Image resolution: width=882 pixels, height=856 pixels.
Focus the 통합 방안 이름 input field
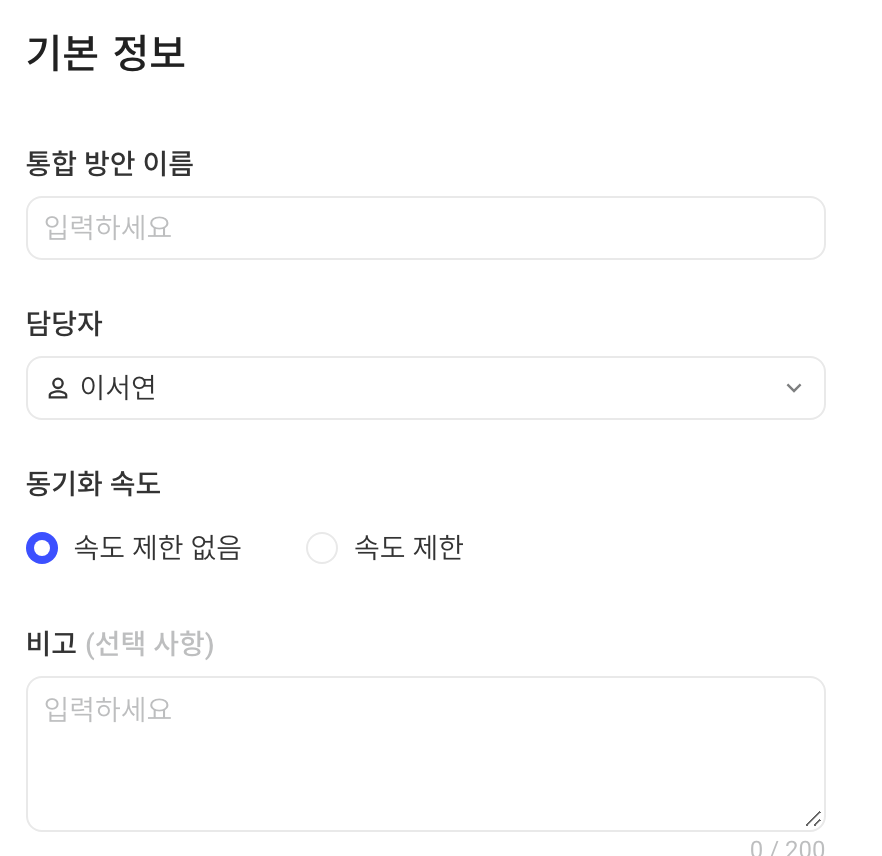tap(426, 228)
